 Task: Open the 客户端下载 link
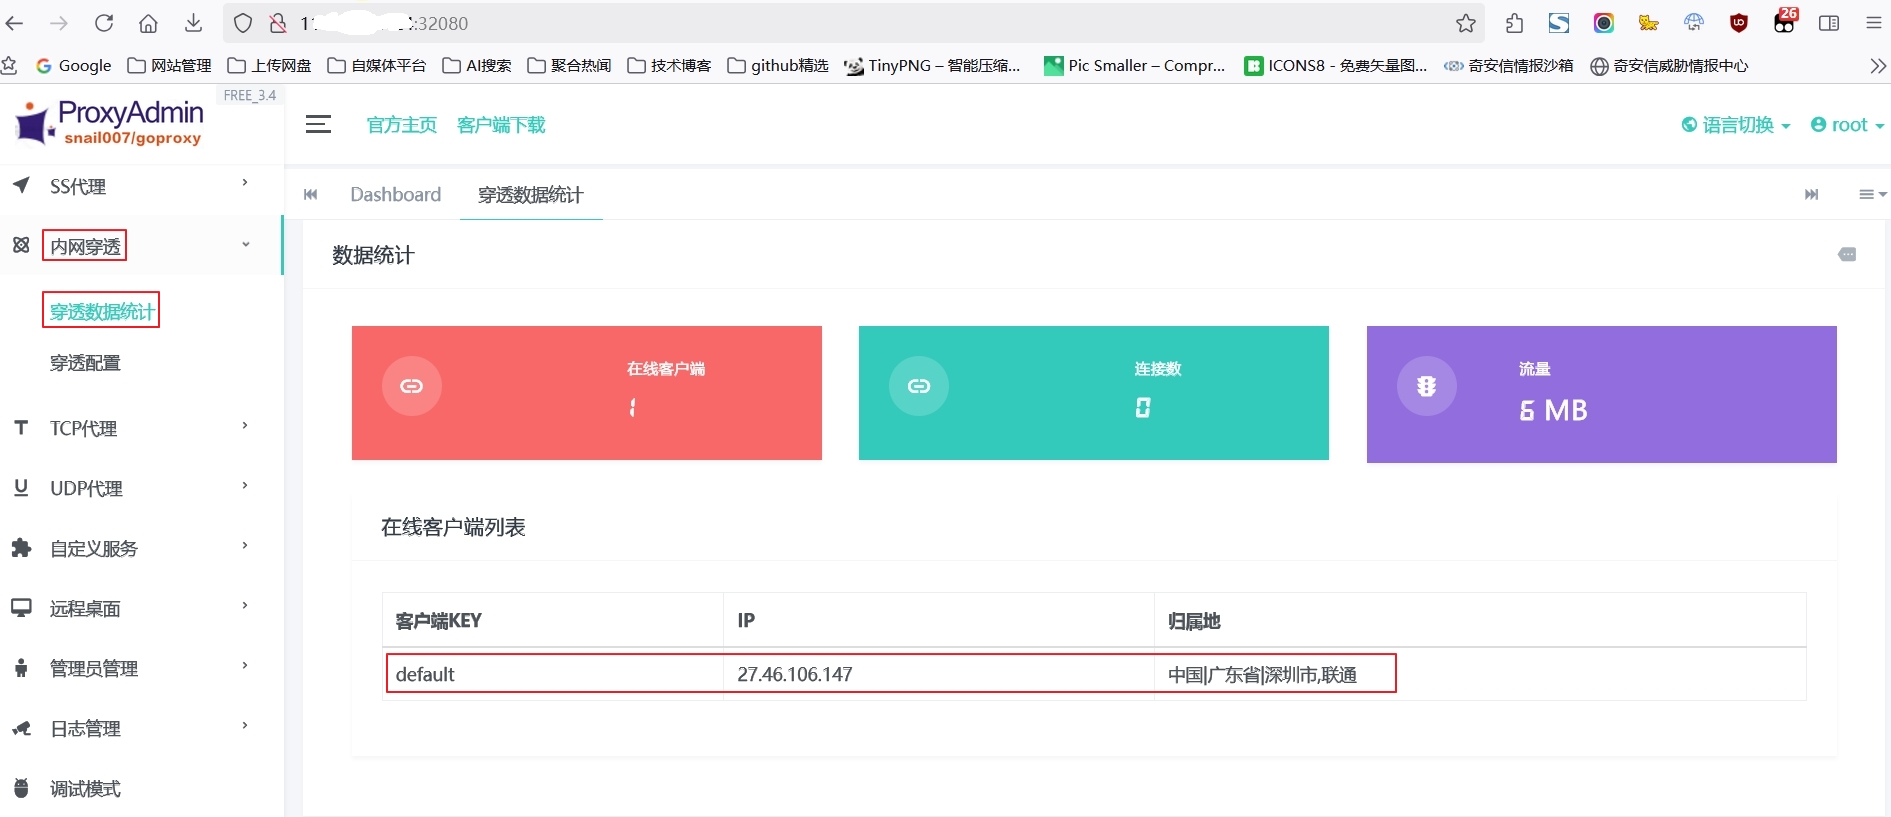(501, 125)
